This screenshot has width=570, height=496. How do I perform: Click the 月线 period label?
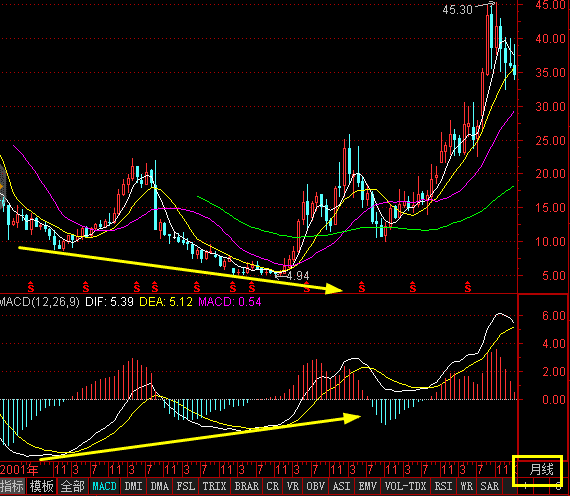tap(541, 470)
